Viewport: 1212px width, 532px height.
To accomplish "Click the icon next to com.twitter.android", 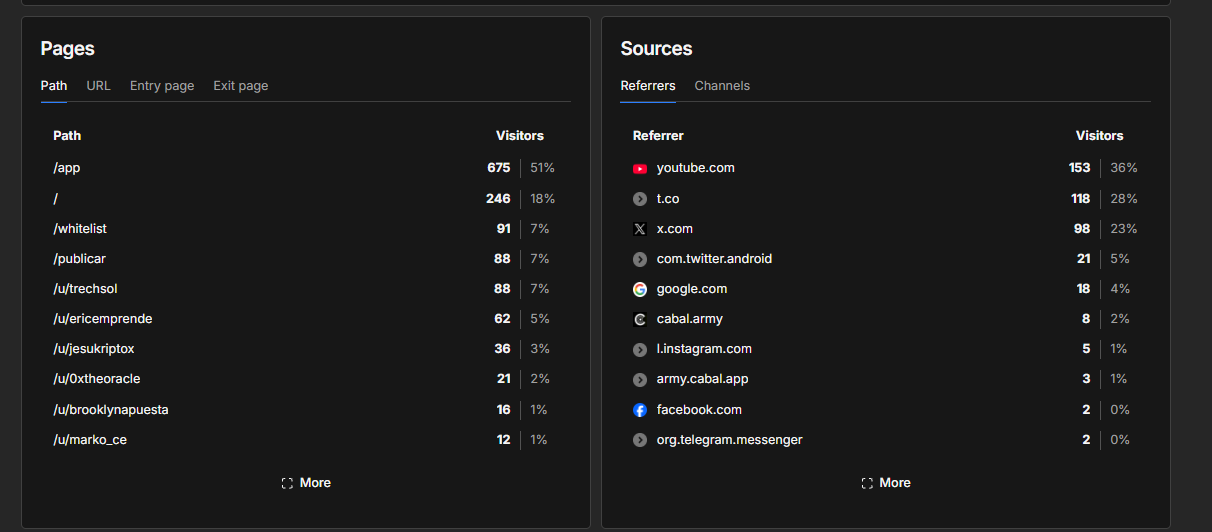I will (640, 259).
